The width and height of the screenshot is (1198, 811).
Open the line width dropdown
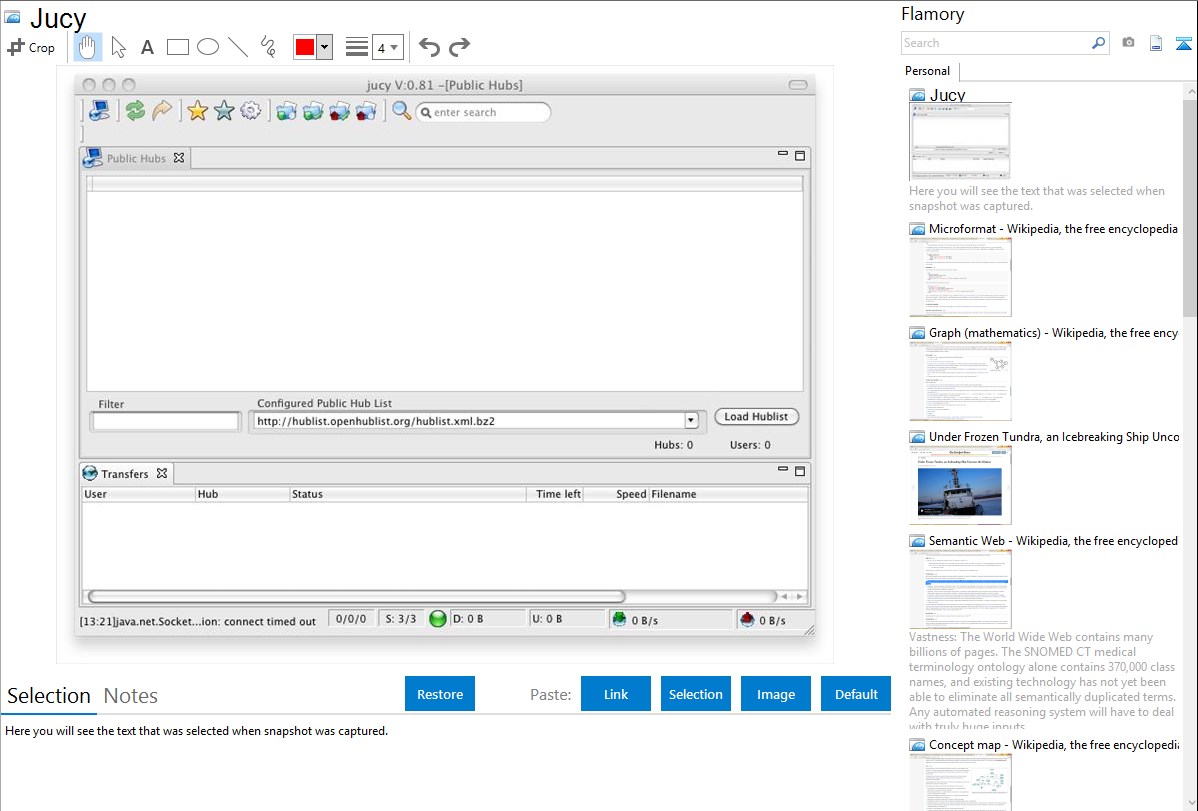[387, 47]
